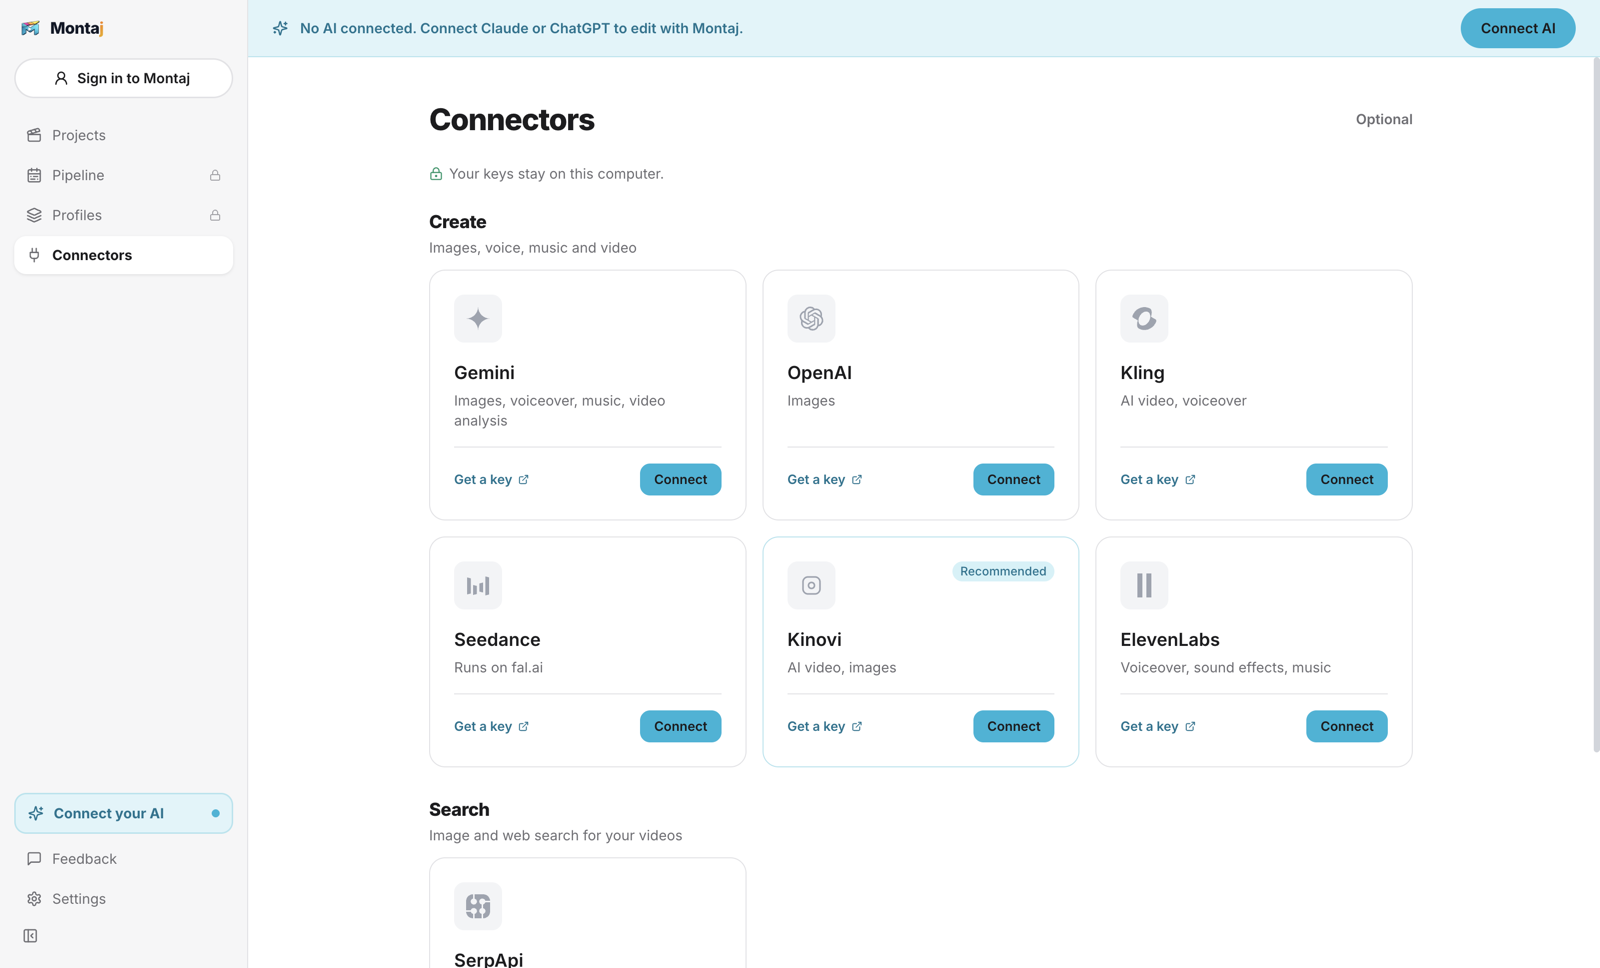Click the Kinovi logo icon
The image size is (1600, 968).
tap(811, 586)
